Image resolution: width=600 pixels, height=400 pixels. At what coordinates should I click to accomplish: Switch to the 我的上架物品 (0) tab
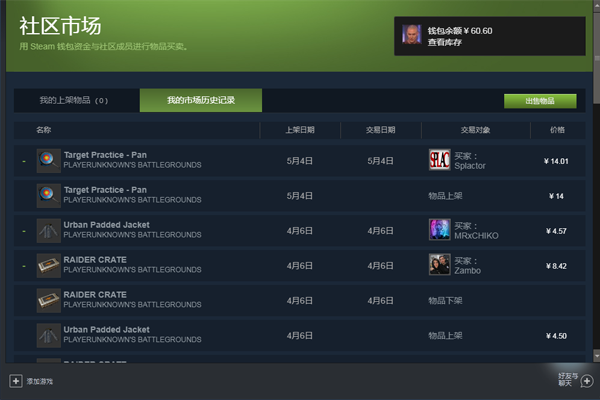click(74, 101)
